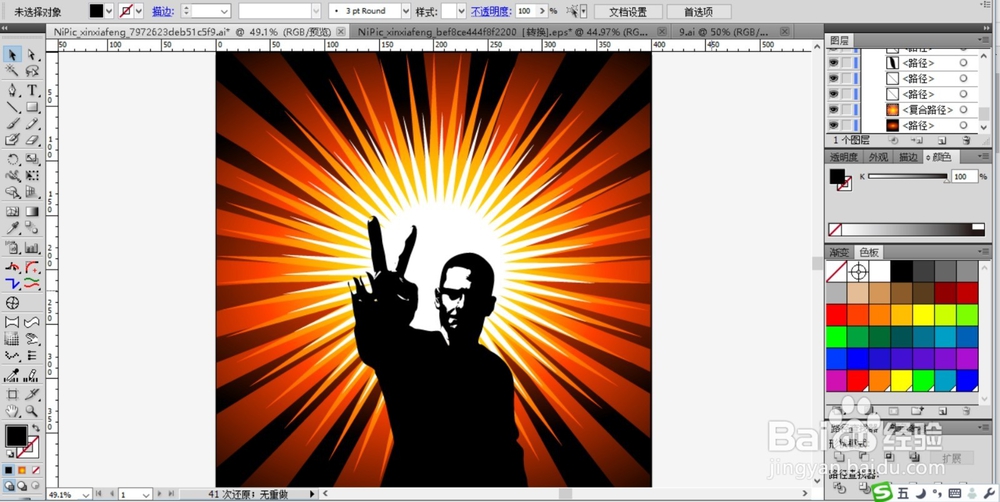Hide the 复合路径 layer with its eye icon
The image size is (1000, 502).
point(833,110)
